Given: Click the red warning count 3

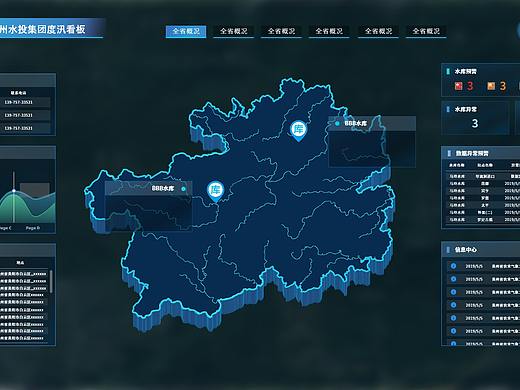Looking at the screenshot, I should (x=470, y=86).
